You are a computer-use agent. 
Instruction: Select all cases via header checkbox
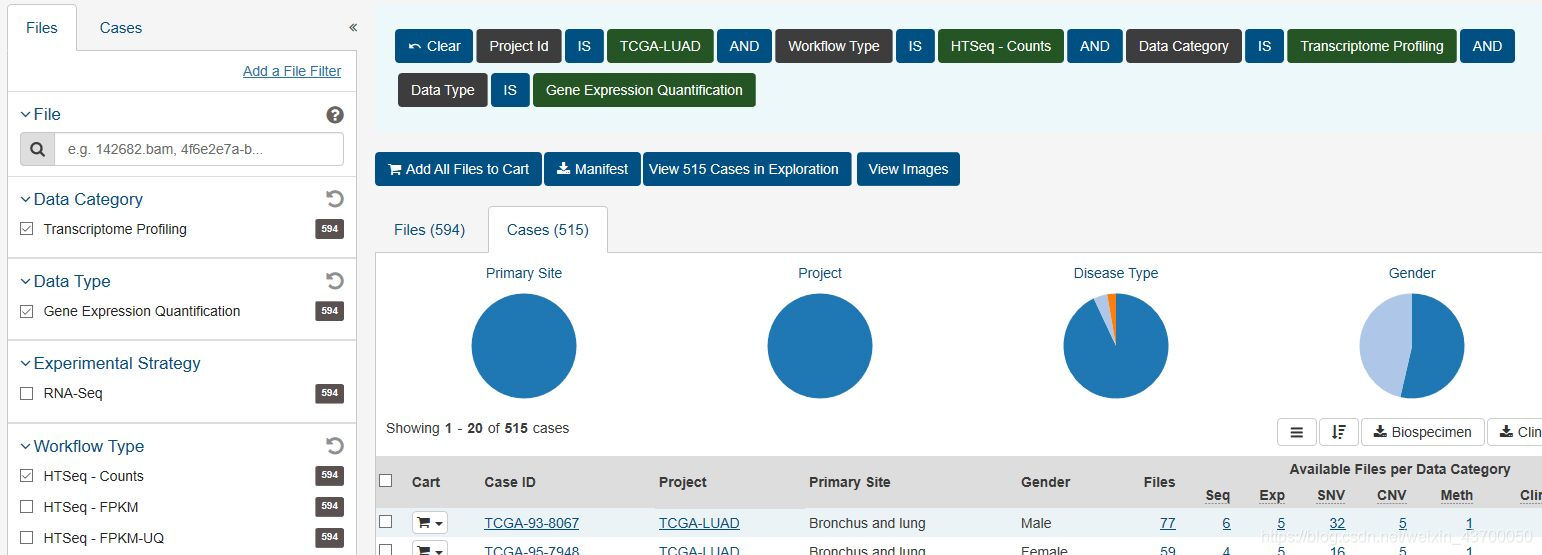pos(385,481)
